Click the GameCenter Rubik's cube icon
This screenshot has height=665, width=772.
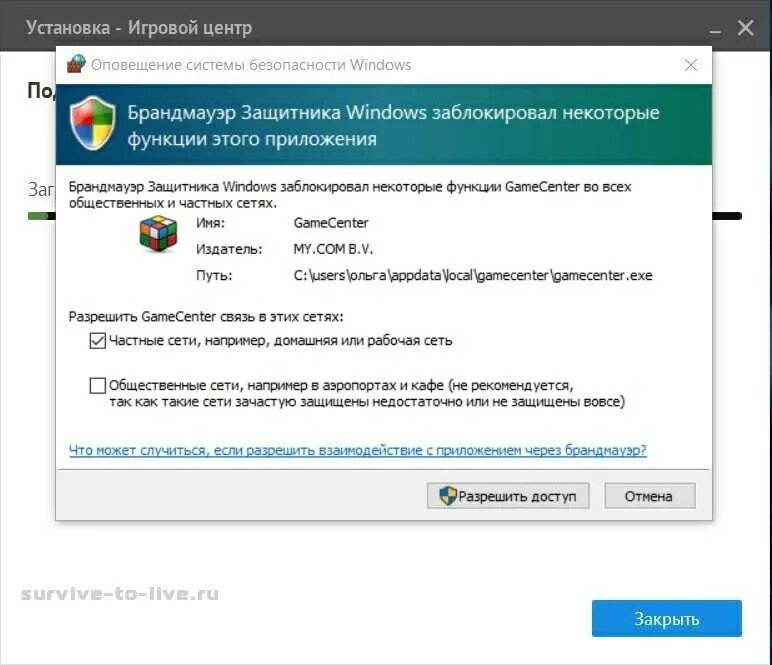point(159,233)
